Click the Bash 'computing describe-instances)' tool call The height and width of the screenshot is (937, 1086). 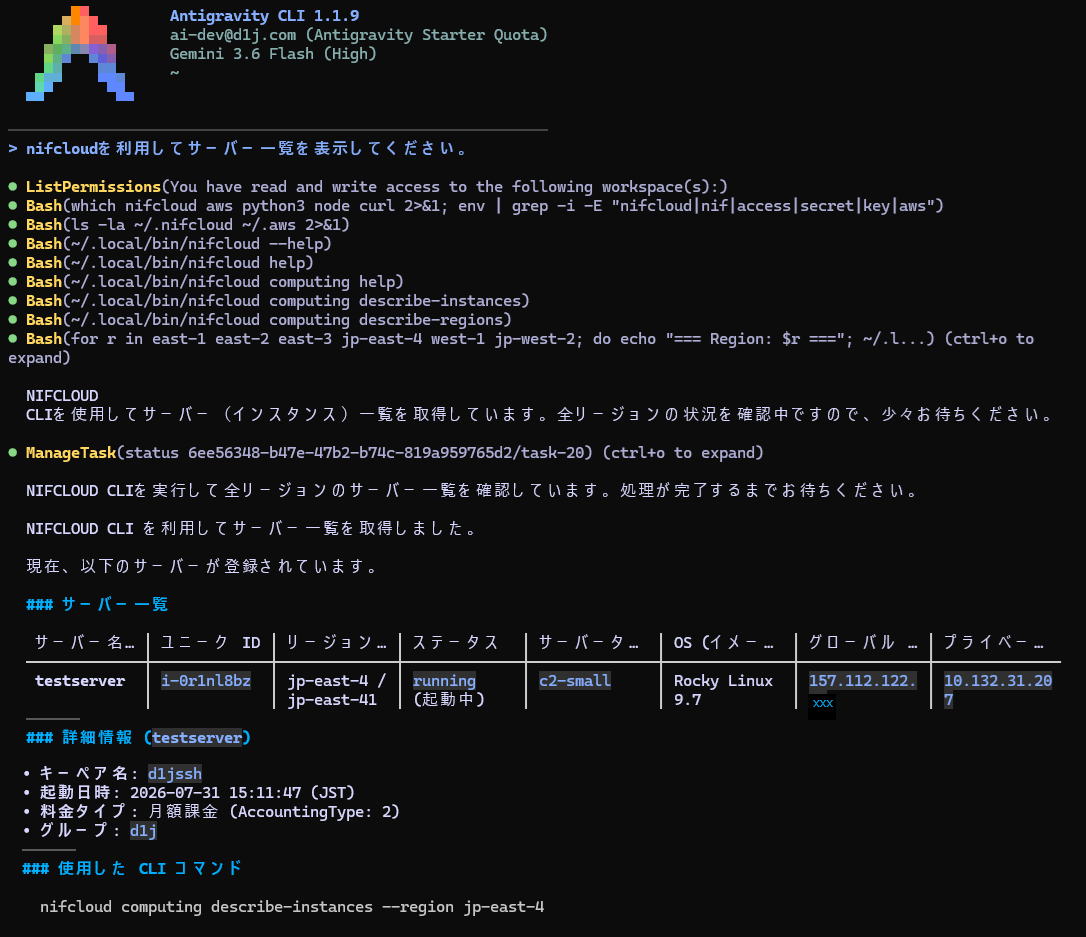(278, 301)
